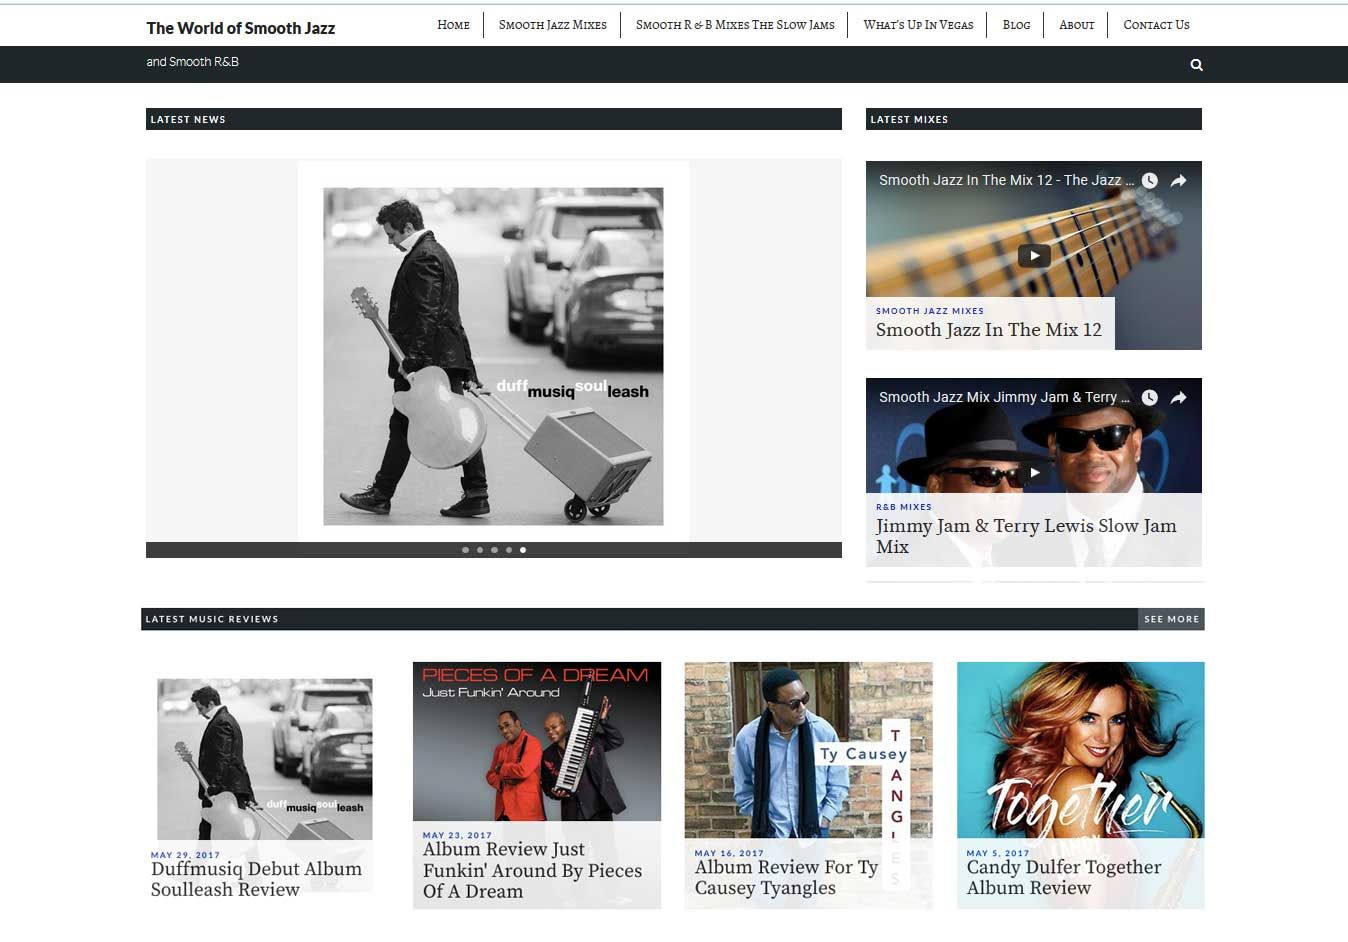Open the search magnifier icon
The width and height of the screenshot is (1348, 942).
click(x=1196, y=65)
